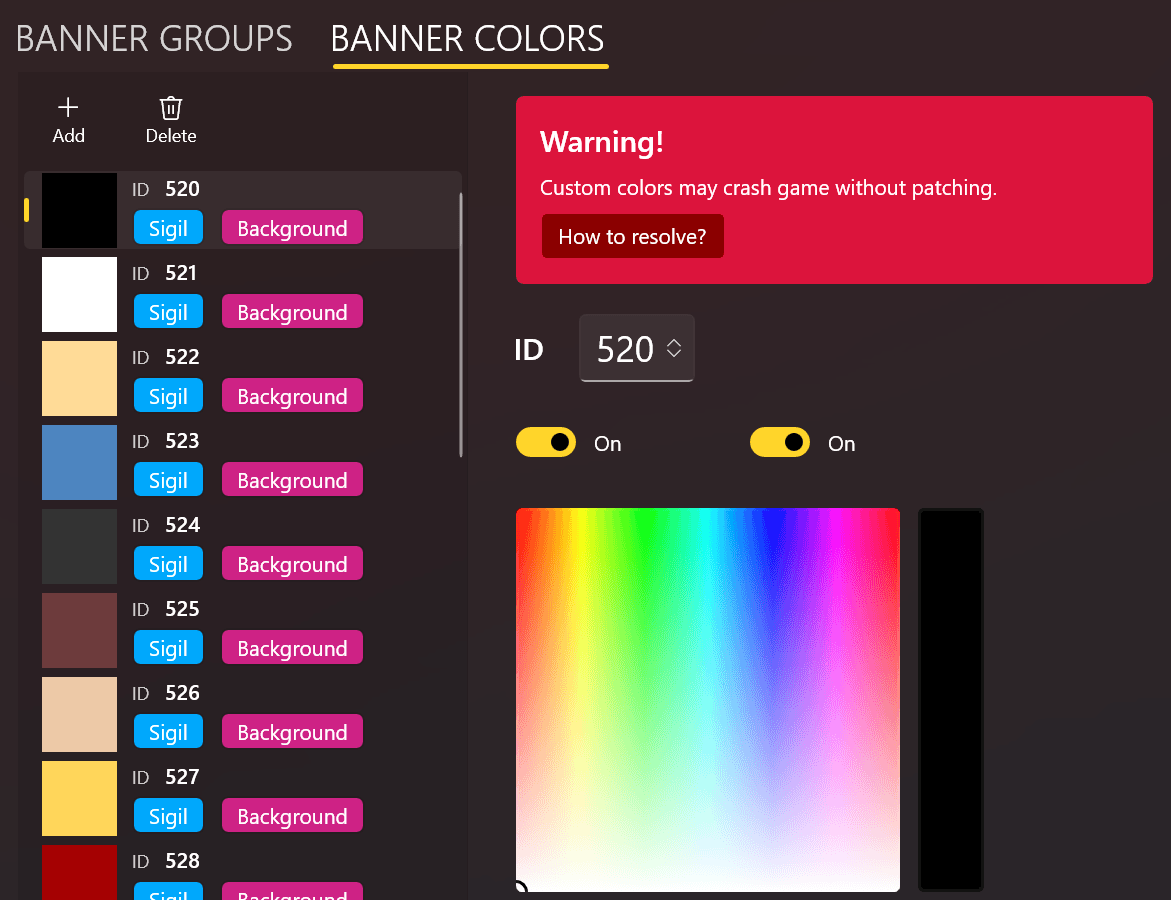1171x900 pixels.
Task: Switch to the BANNER GROUPS tab
Action: click(x=154, y=38)
